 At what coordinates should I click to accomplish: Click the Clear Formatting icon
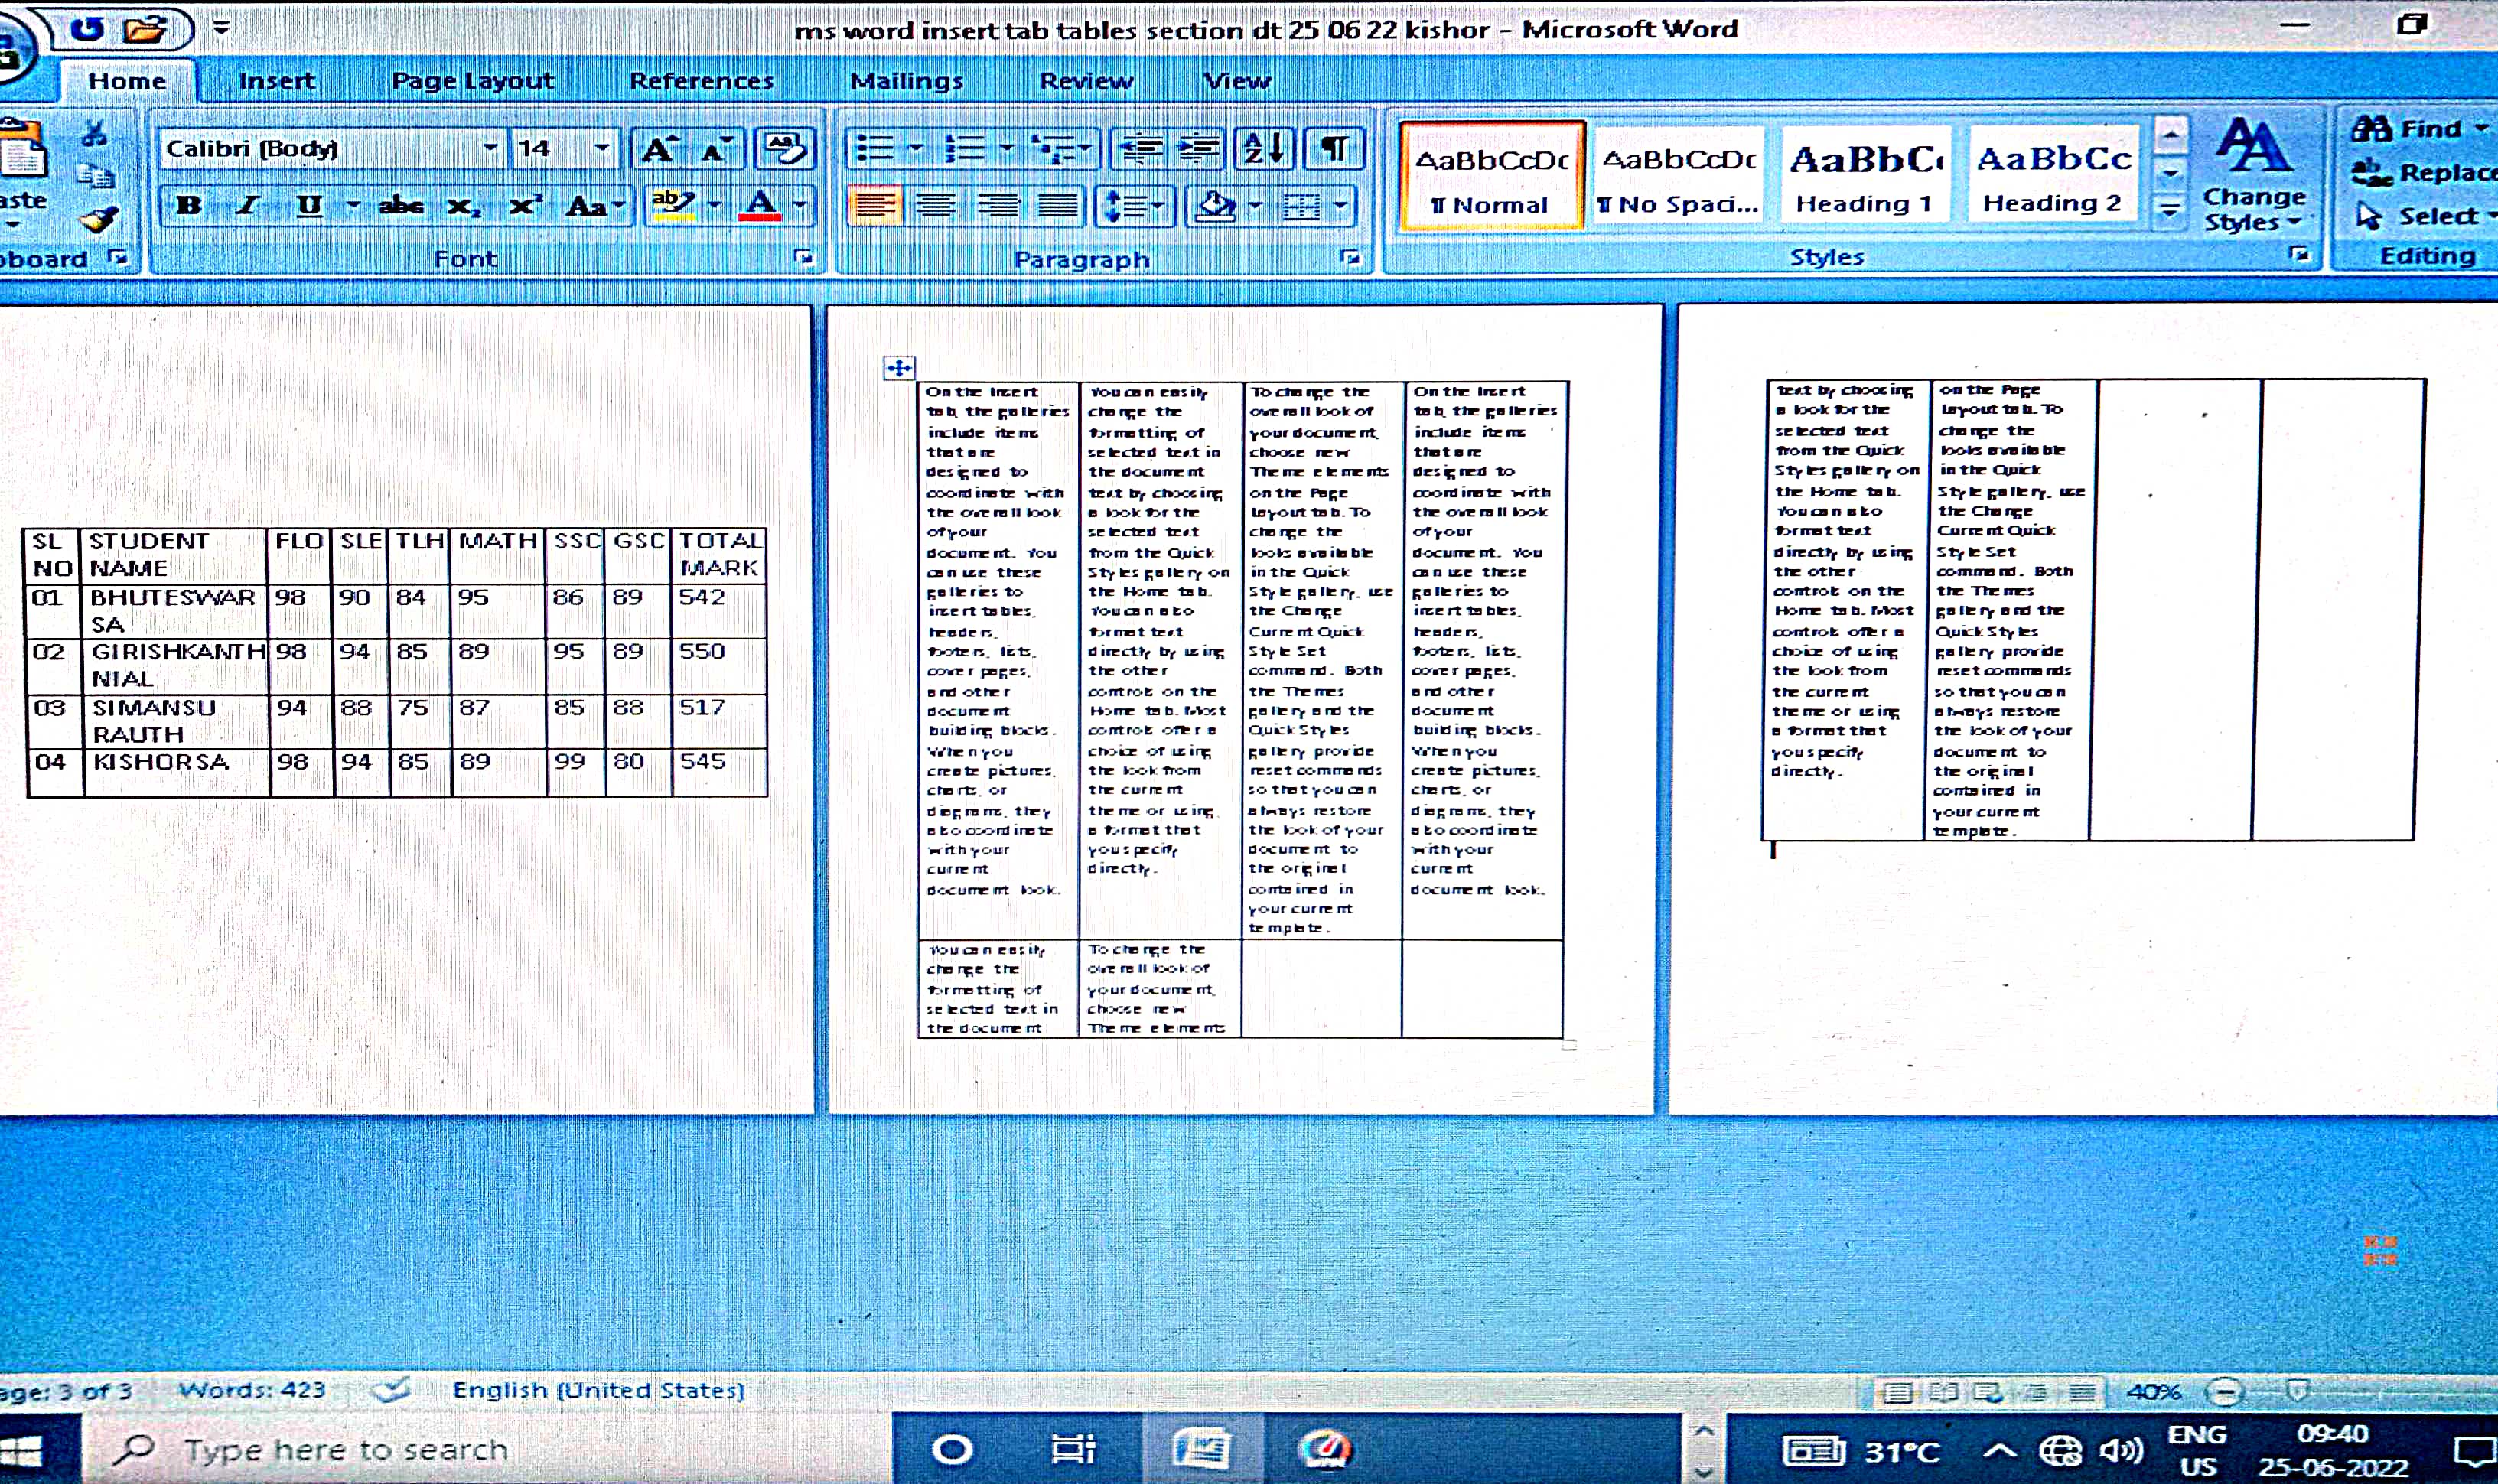pyautogui.click(x=785, y=149)
